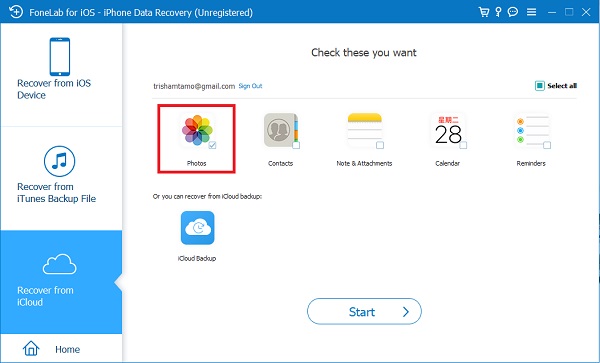Check the Calendar checkbox
The width and height of the screenshot is (600, 363).
[463, 145]
